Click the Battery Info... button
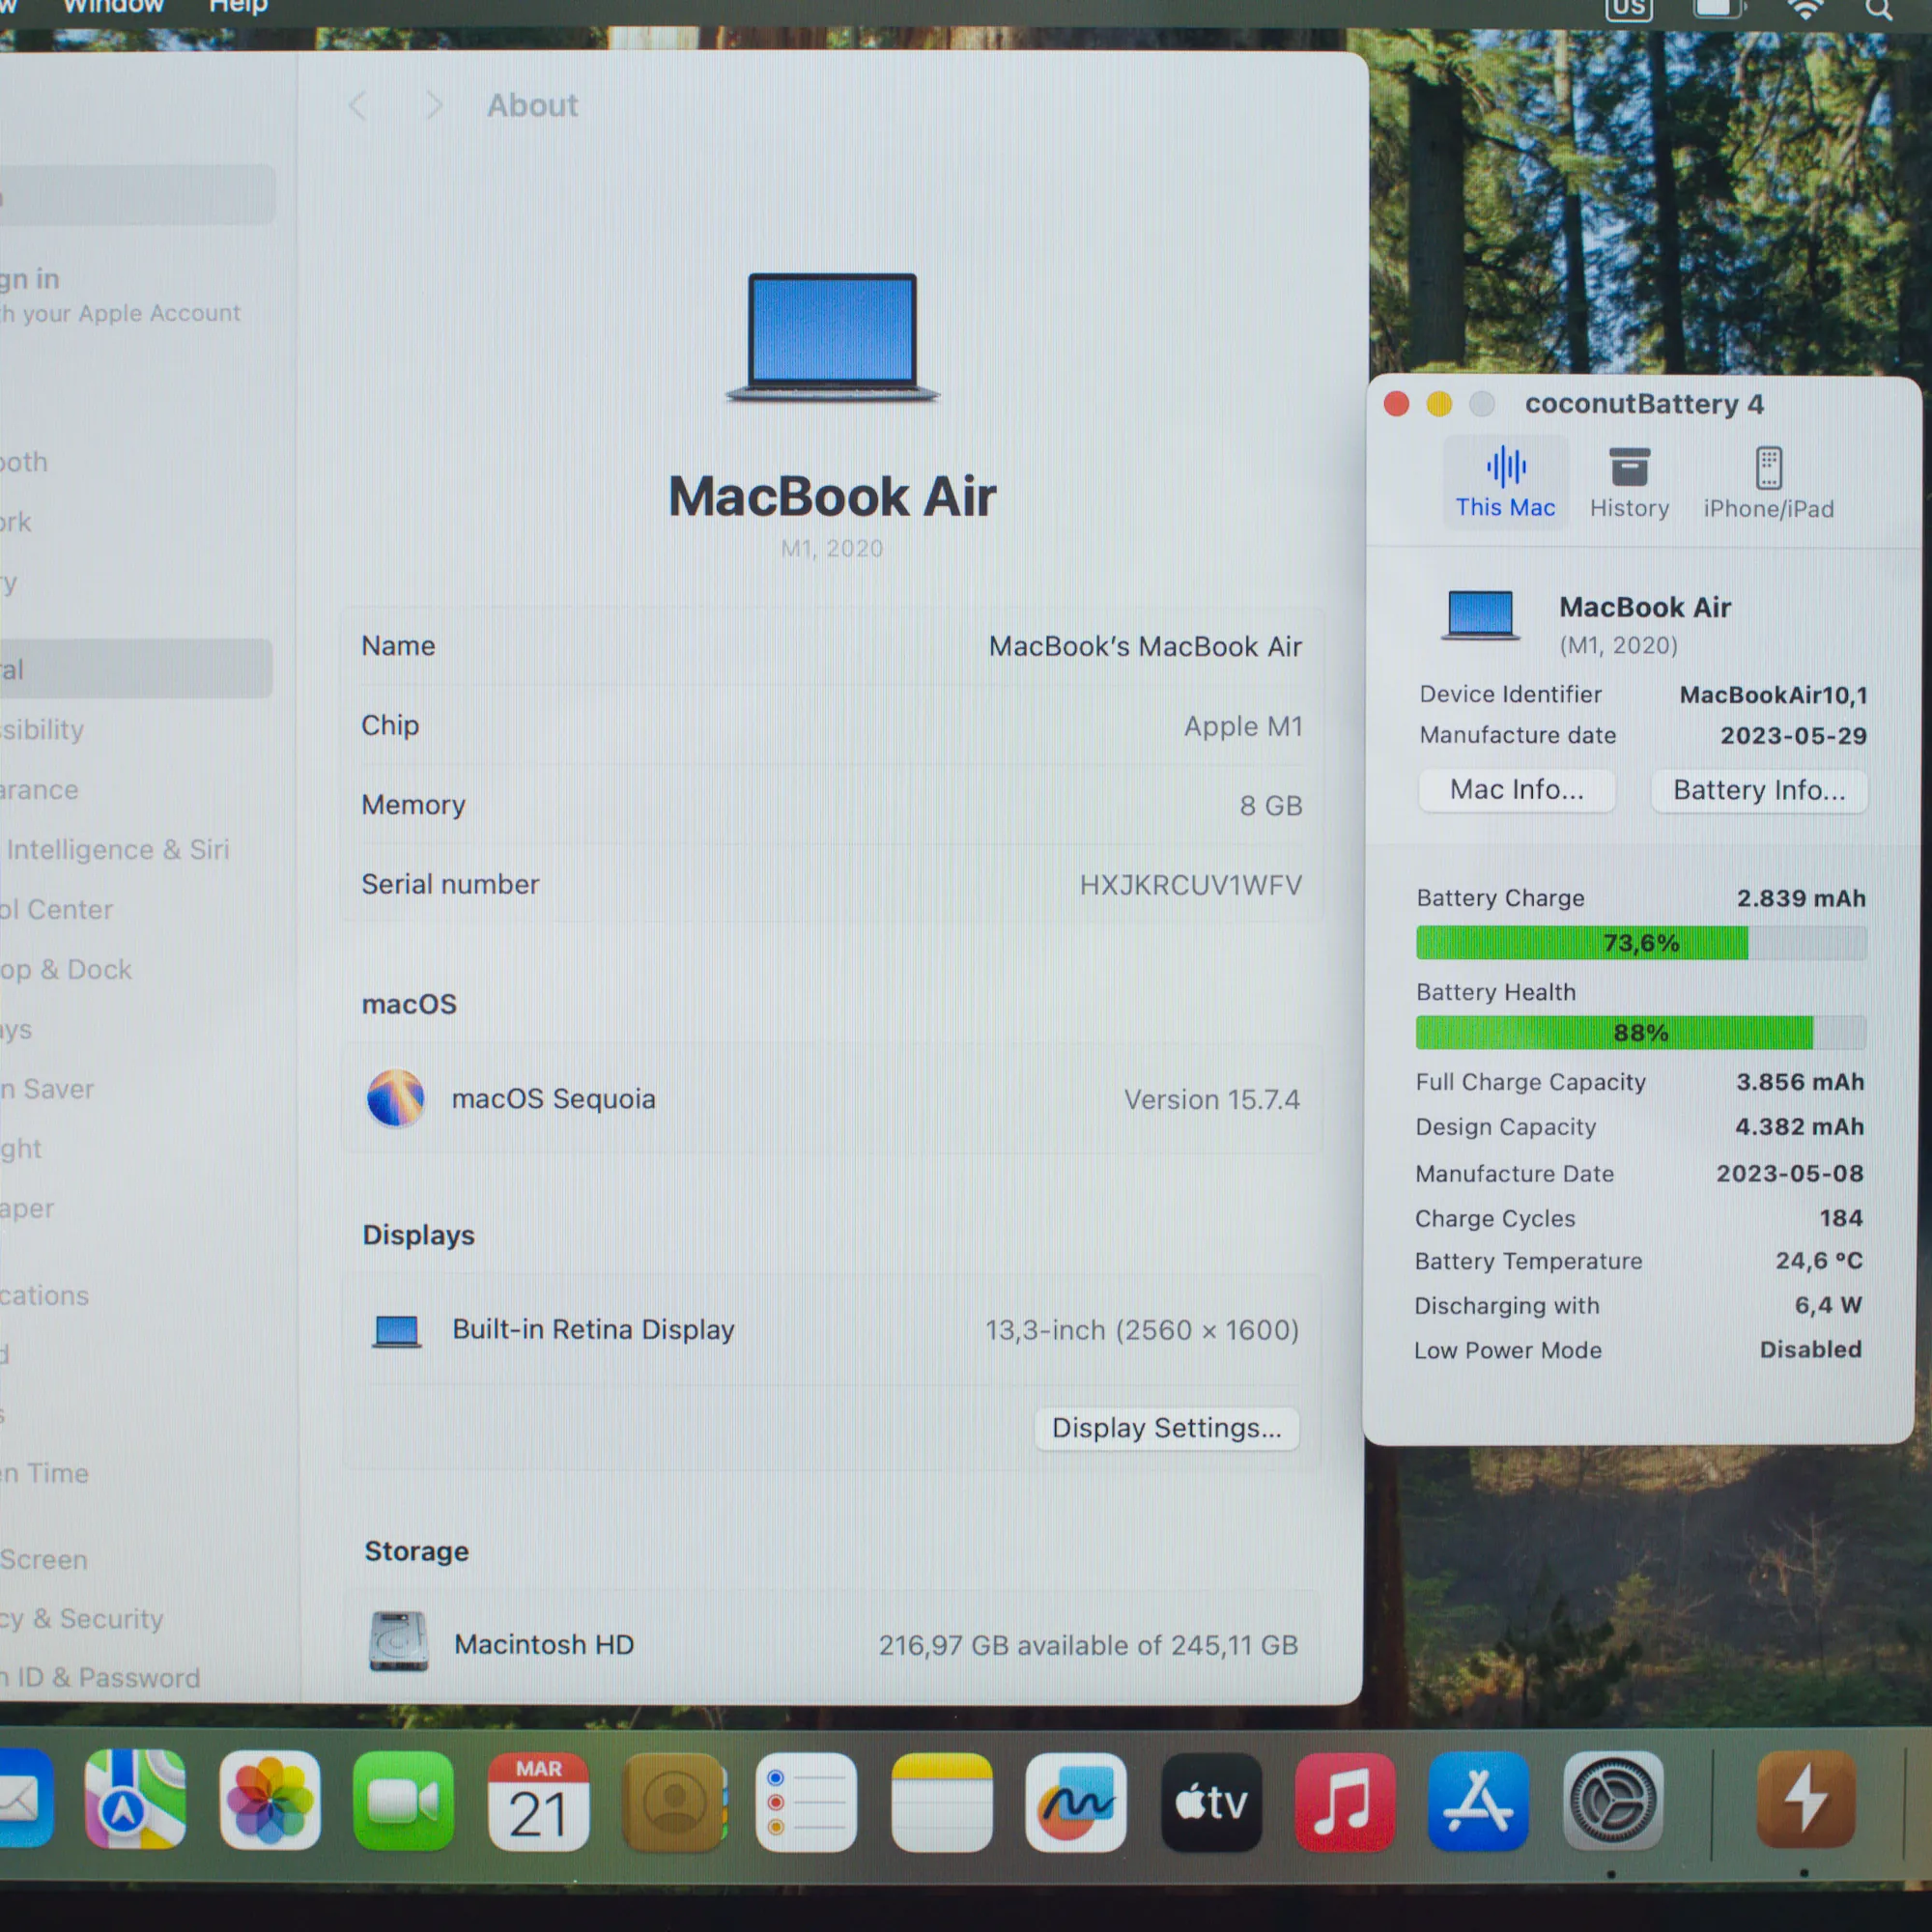This screenshot has width=1932, height=1932. pyautogui.click(x=1758, y=790)
